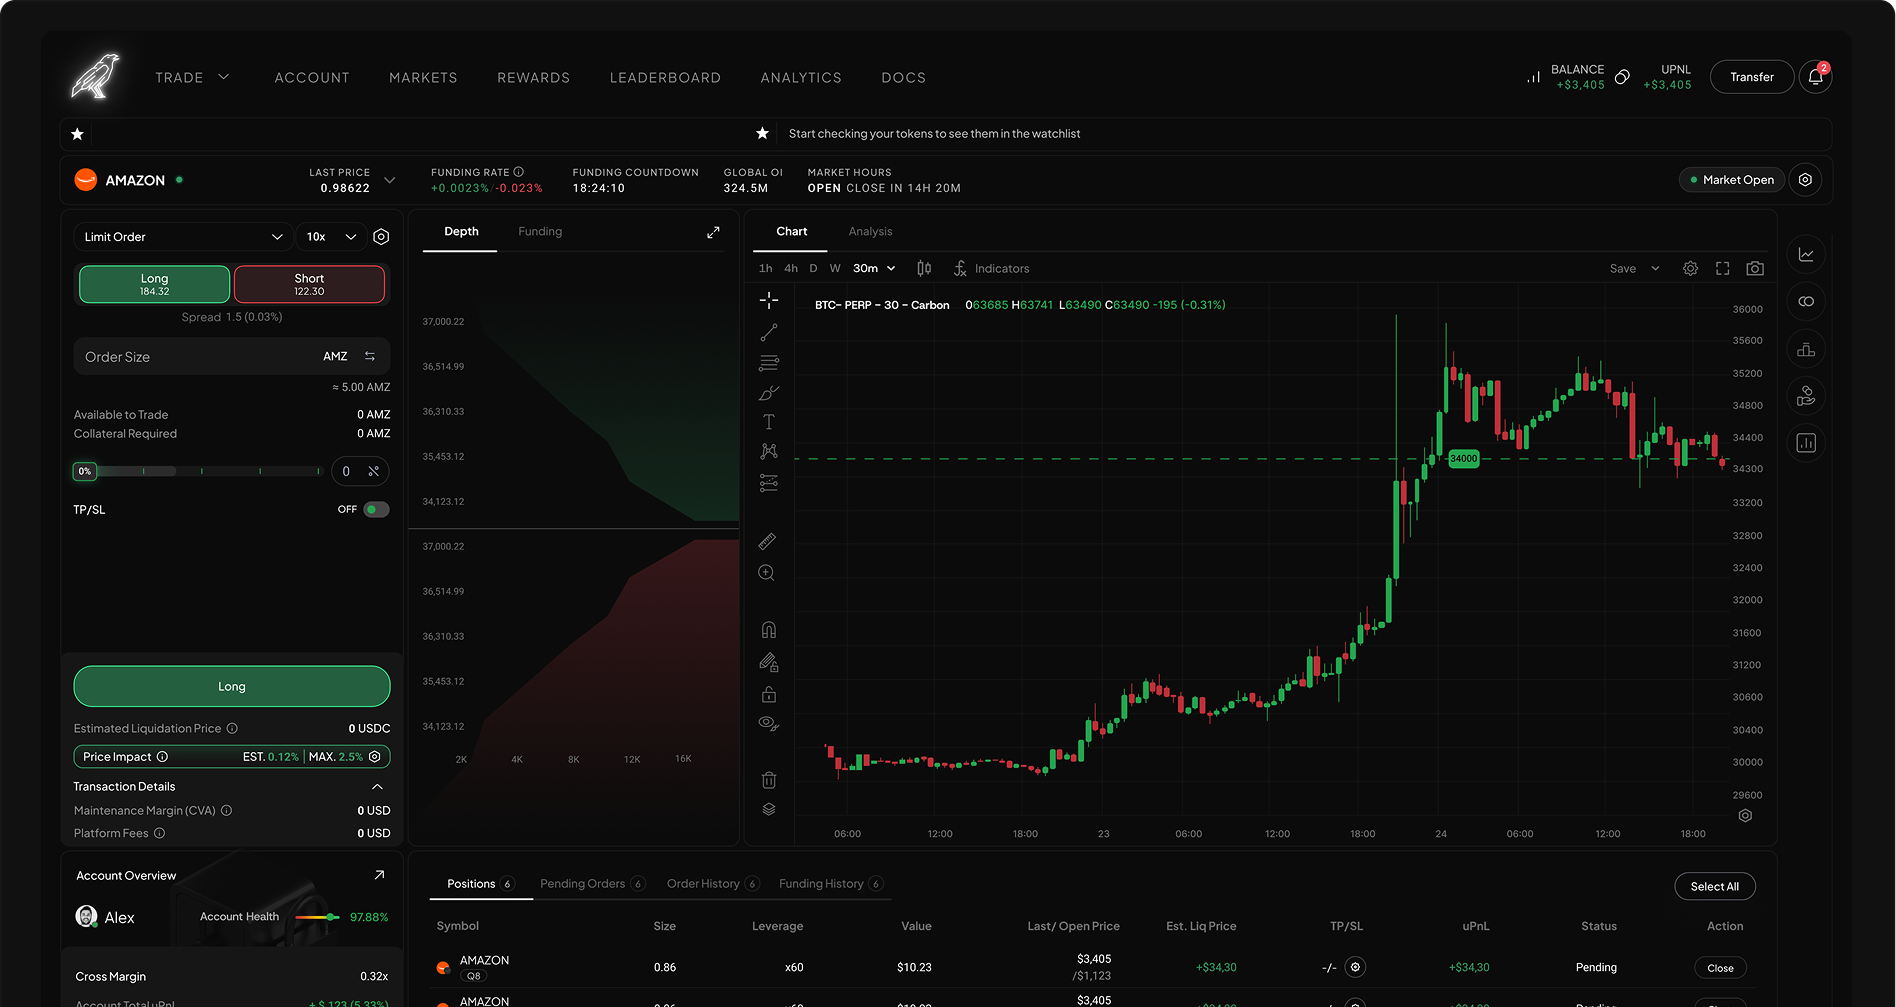Select the pattern tool on chart toolbar

768,452
